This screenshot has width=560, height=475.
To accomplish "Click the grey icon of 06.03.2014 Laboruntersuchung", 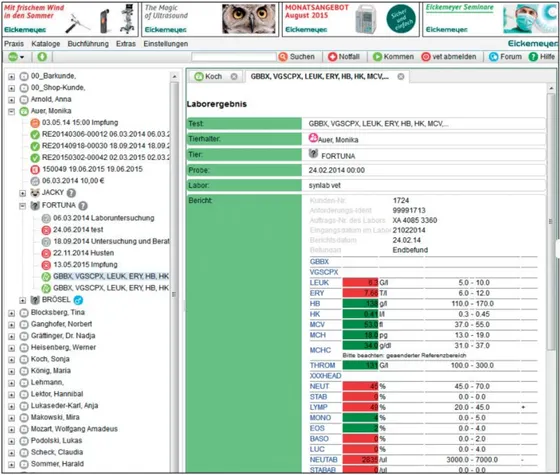I will (x=46, y=218).
